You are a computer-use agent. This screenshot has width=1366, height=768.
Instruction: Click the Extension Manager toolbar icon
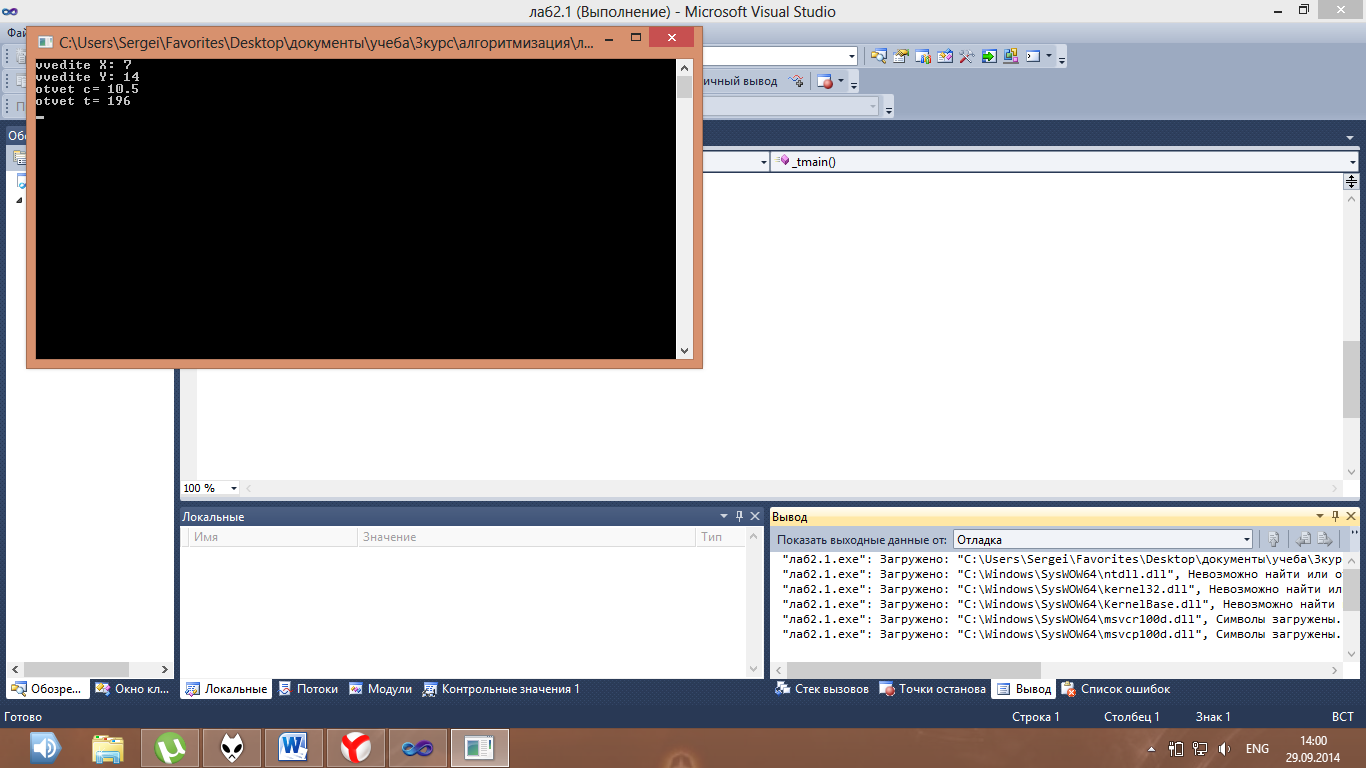1011,56
